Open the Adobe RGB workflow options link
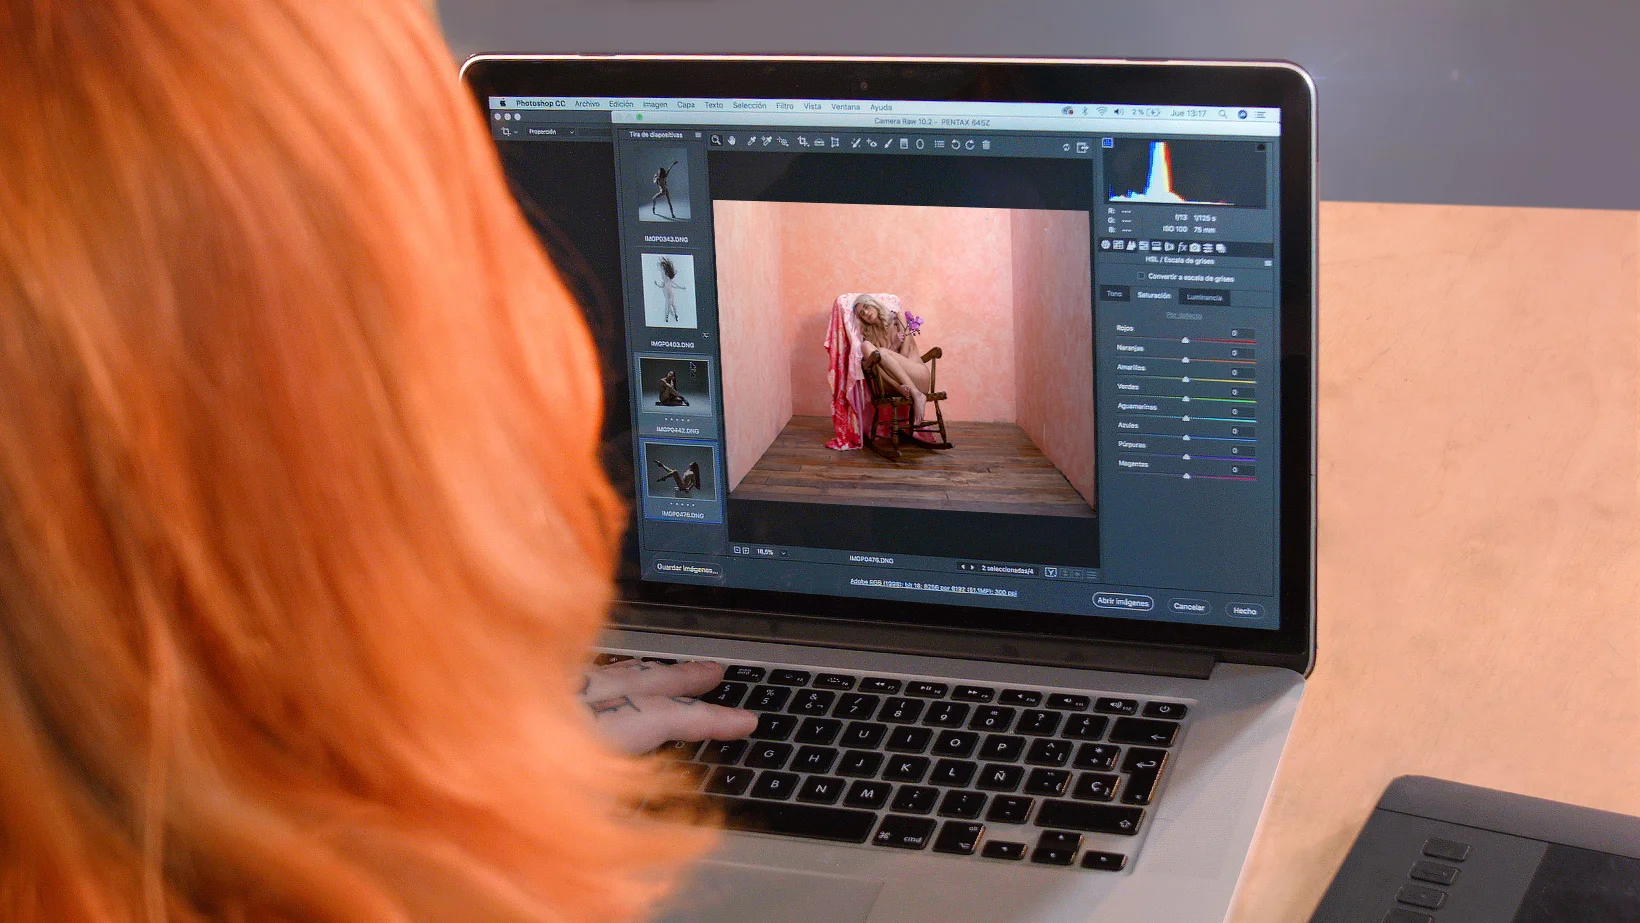 pos(933,587)
